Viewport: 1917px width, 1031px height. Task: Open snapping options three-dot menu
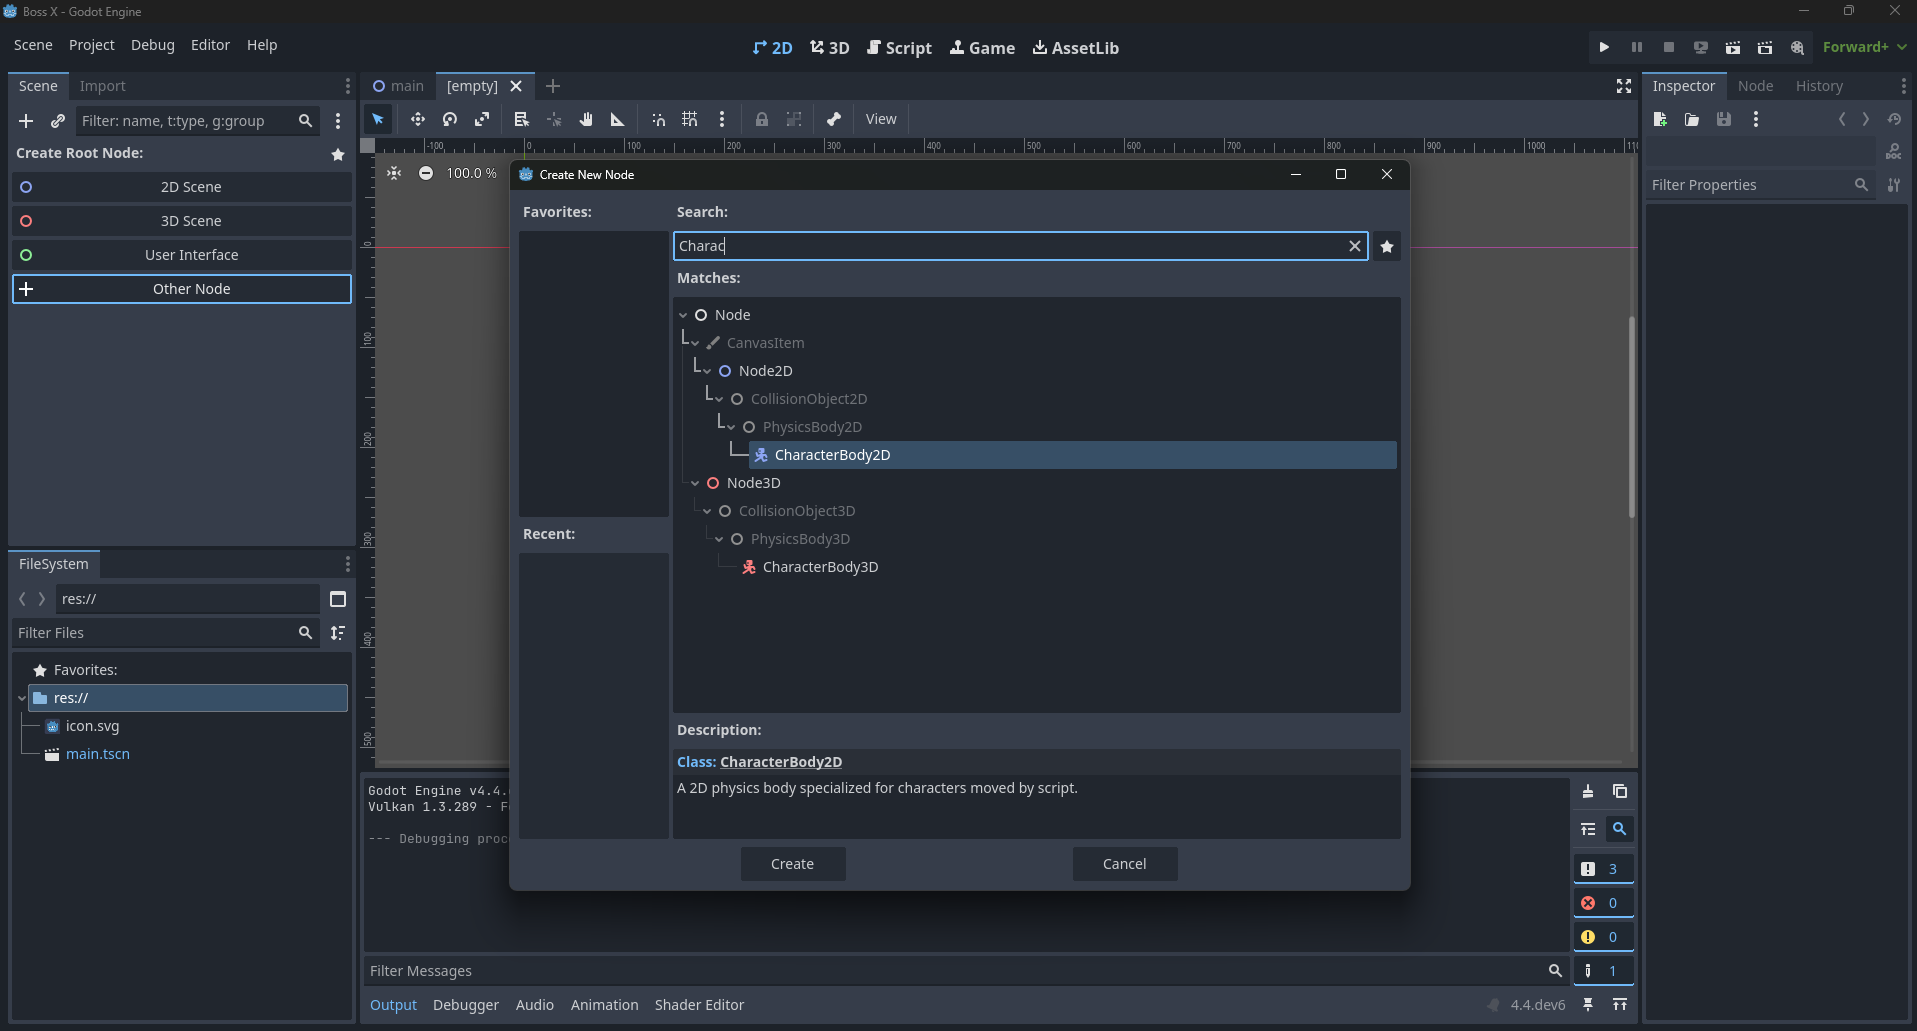[722, 119]
